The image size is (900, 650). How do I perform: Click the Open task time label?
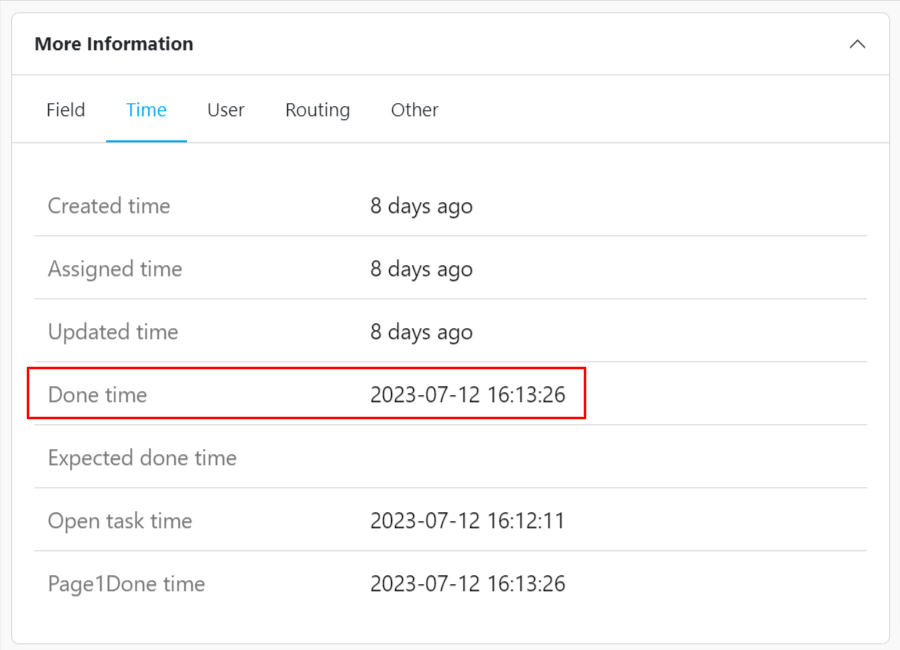120,521
